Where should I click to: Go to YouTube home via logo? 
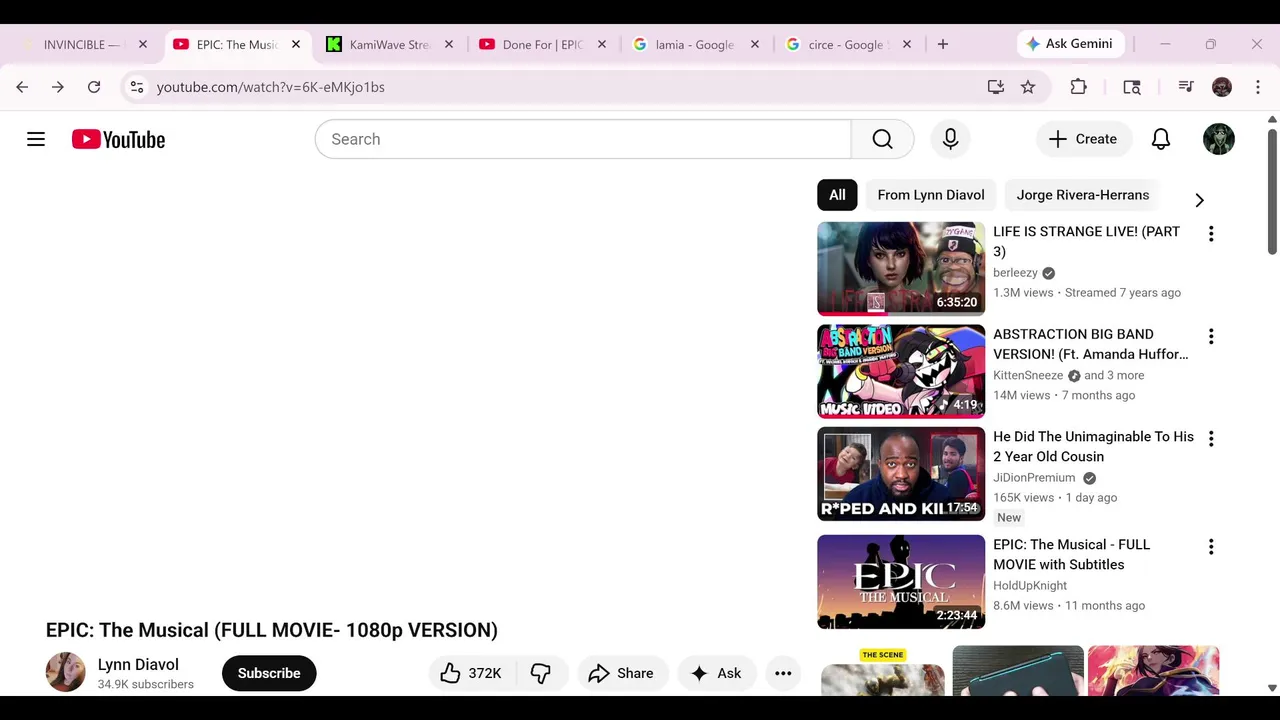coord(118,139)
